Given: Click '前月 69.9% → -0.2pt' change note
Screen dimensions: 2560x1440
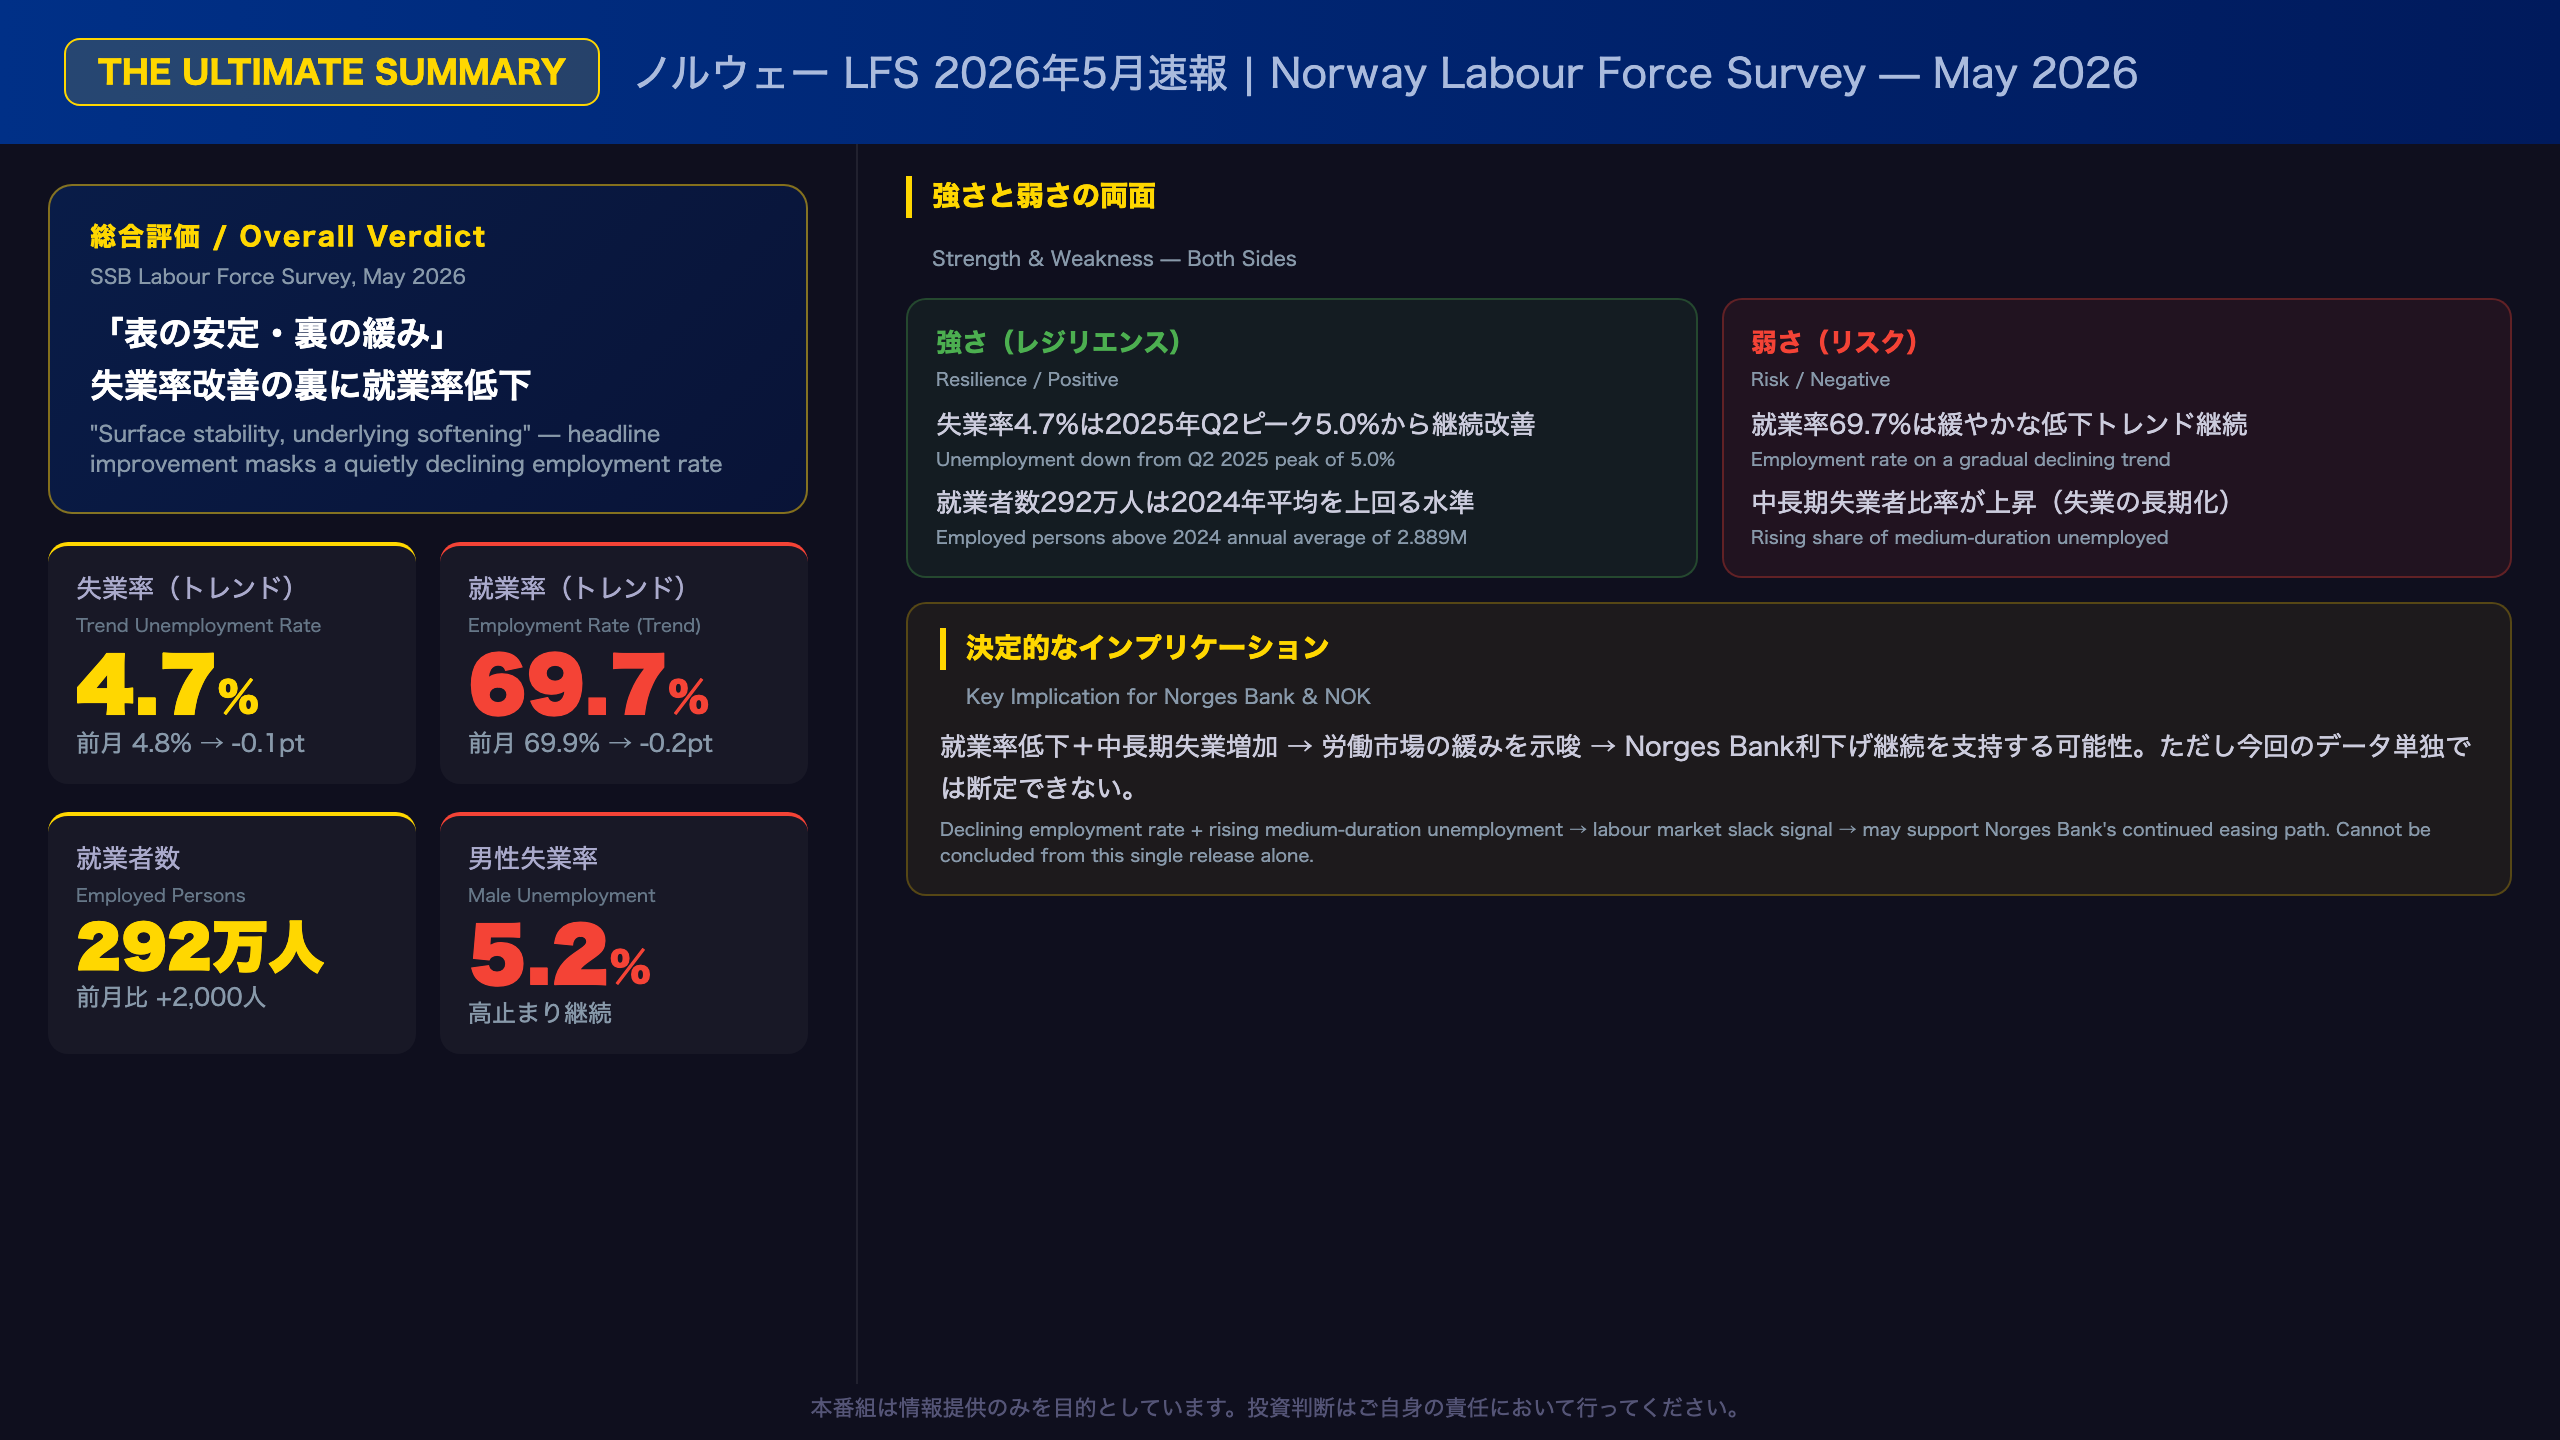Looking at the screenshot, I should [590, 743].
